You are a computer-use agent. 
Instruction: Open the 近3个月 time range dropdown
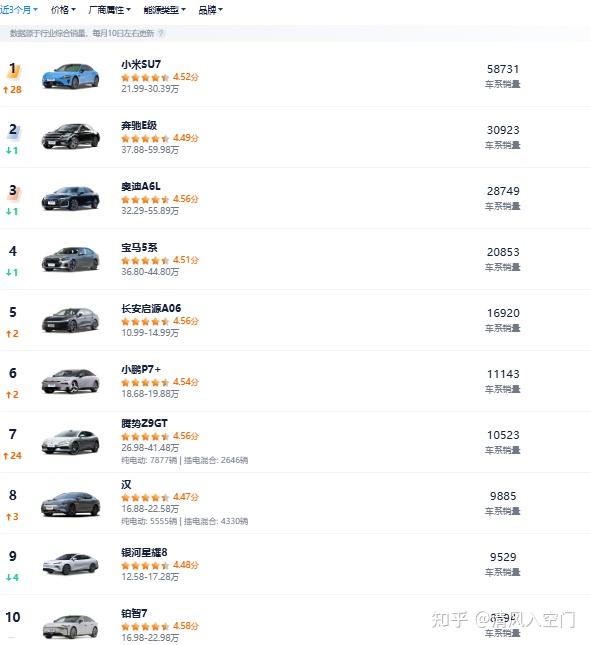[x=19, y=10]
